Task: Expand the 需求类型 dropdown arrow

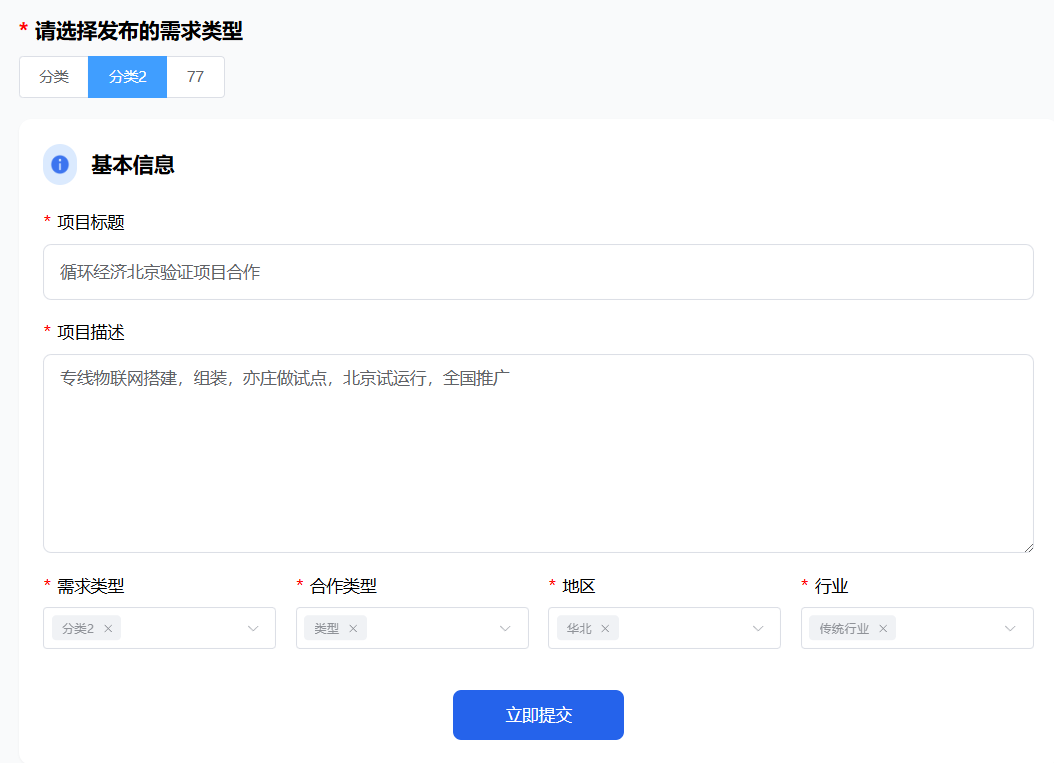Action: pos(253,628)
